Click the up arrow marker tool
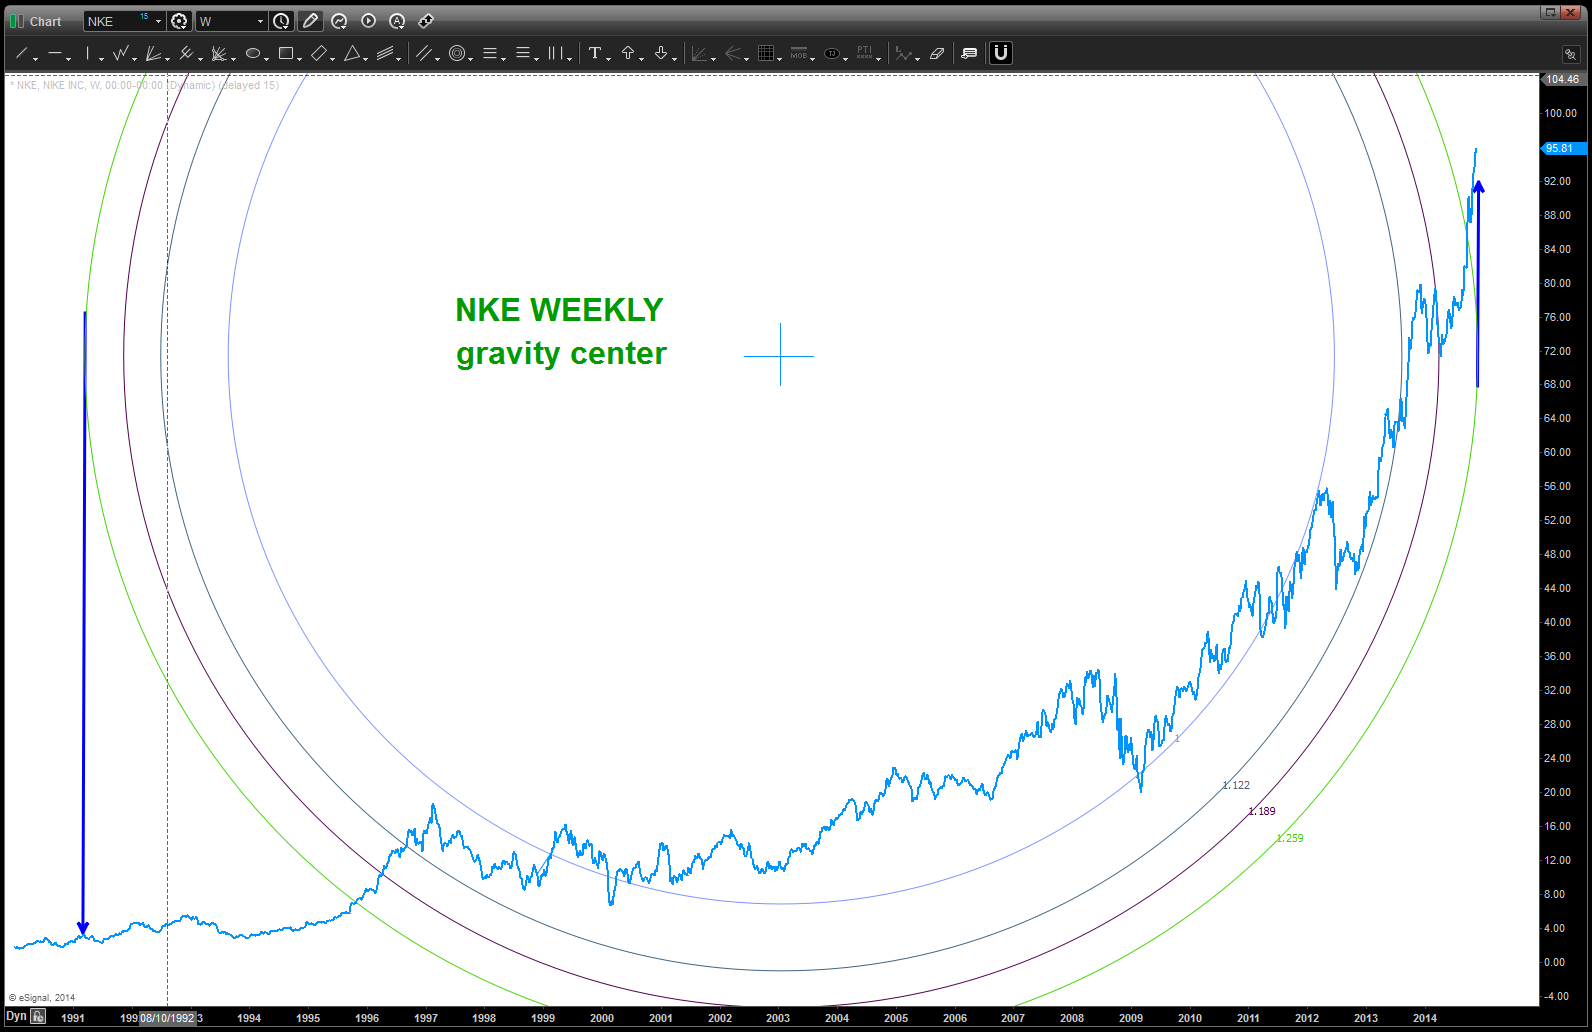The image size is (1592, 1032). [628, 53]
